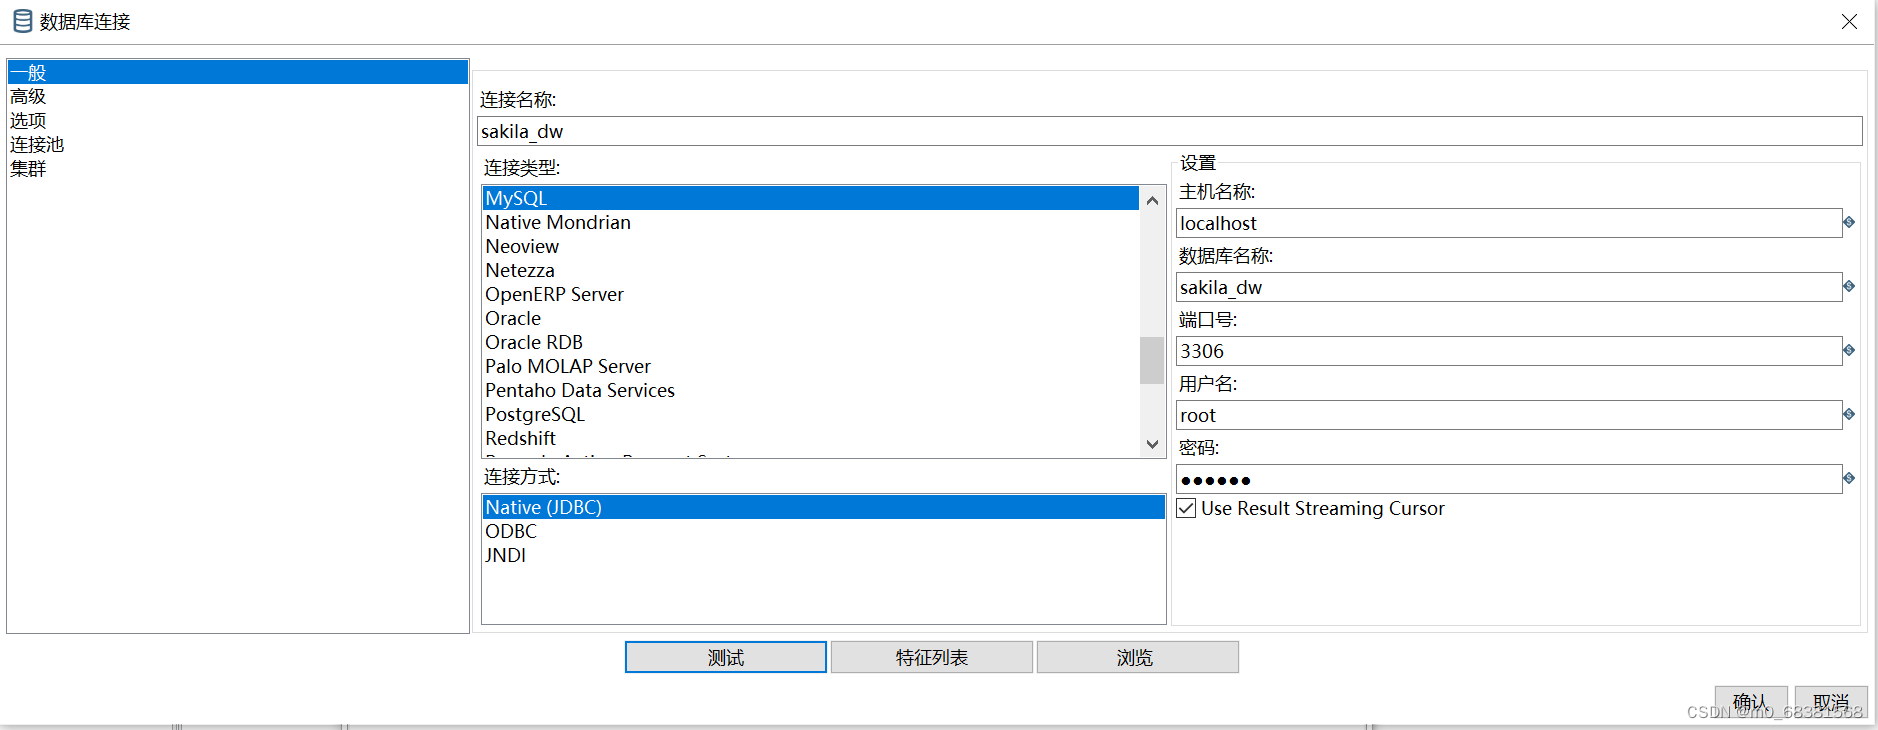
Task: Toggle Use Result Streaming Cursor checkbox
Action: click(x=1186, y=508)
